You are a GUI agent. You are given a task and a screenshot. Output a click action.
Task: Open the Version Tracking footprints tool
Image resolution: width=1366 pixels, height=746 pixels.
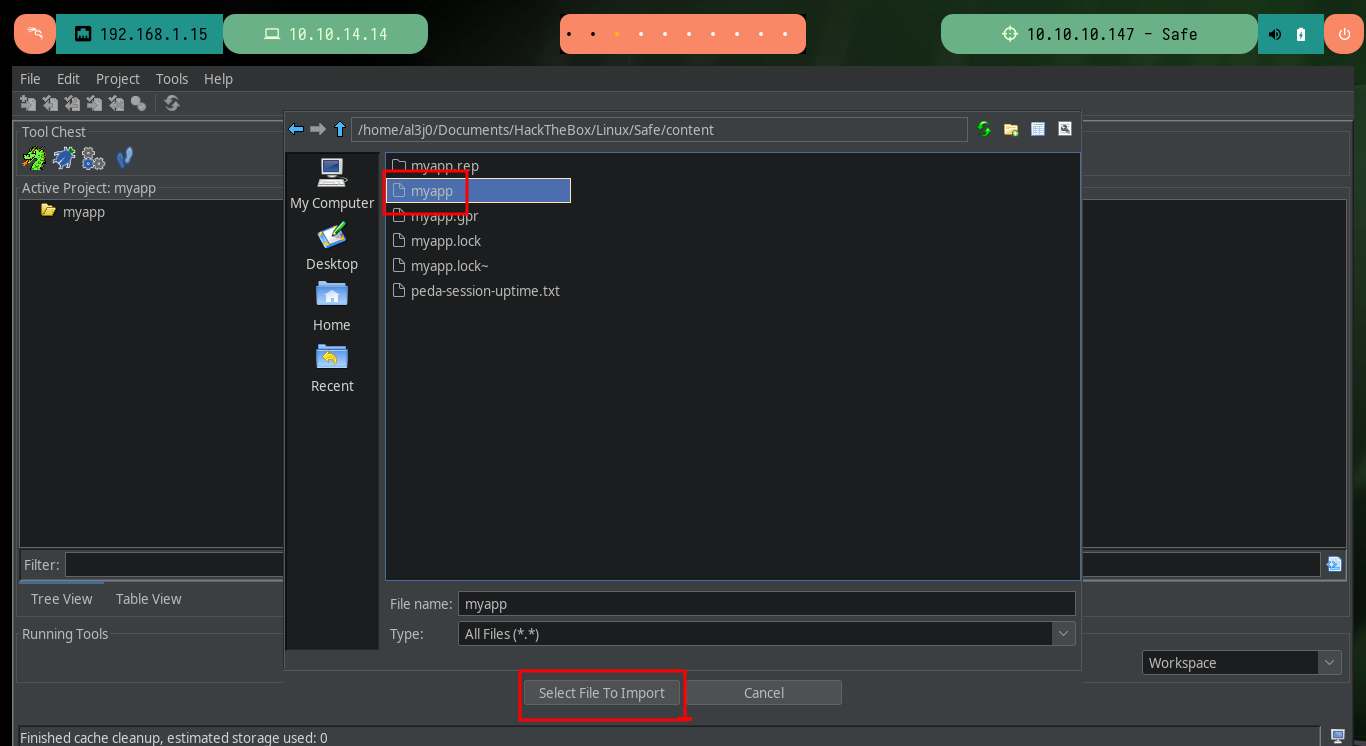(x=125, y=158)
